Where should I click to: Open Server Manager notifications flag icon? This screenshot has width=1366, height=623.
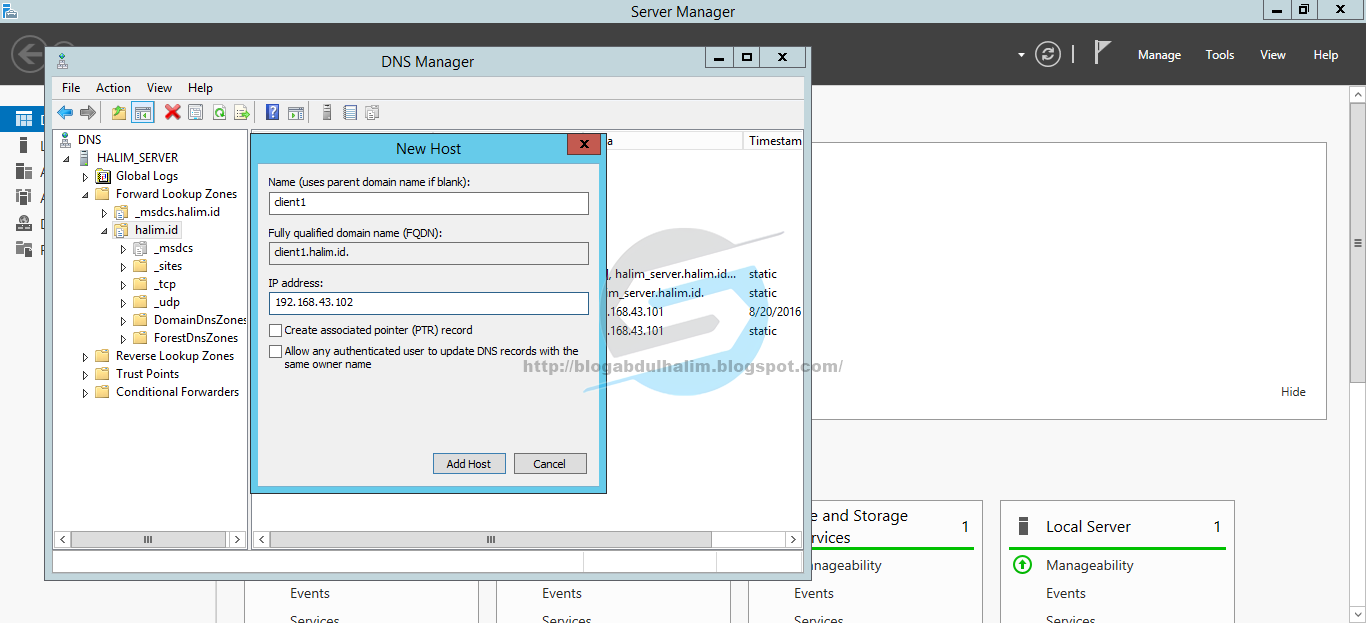tap(1102, 53)
